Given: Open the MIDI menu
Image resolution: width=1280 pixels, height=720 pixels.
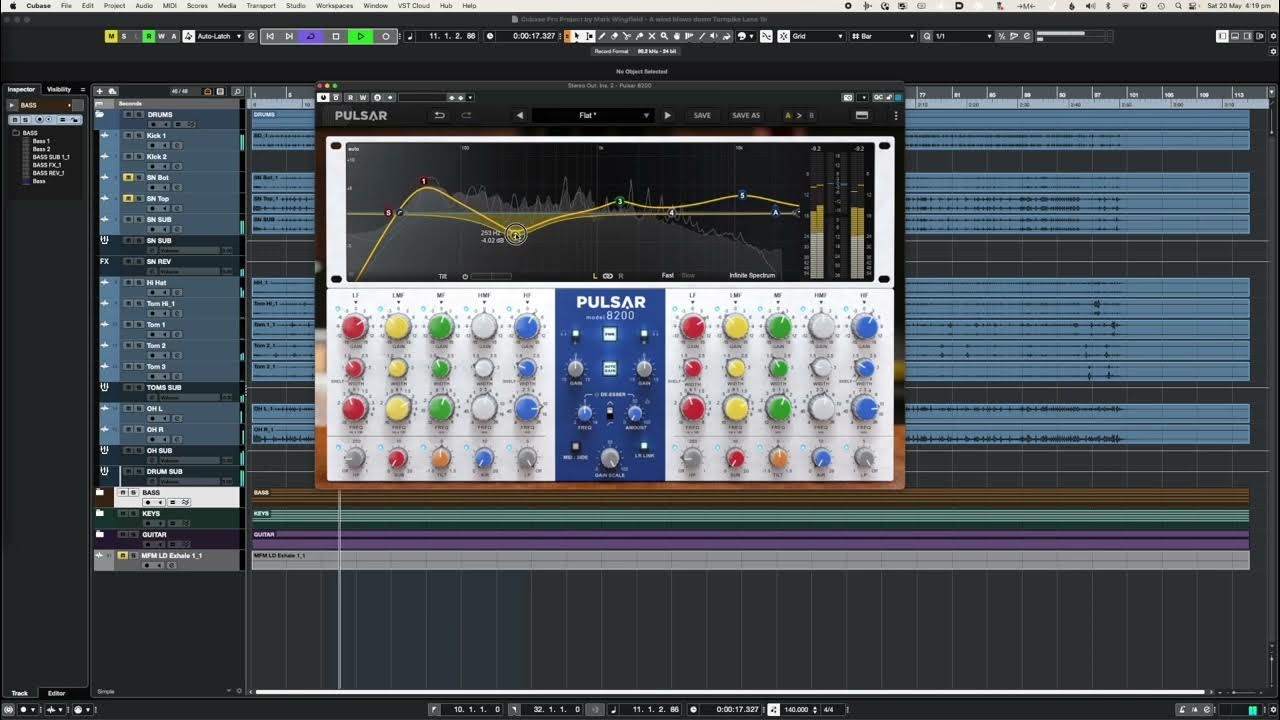Looking at the screenshot, I should (x=169, y=6).
